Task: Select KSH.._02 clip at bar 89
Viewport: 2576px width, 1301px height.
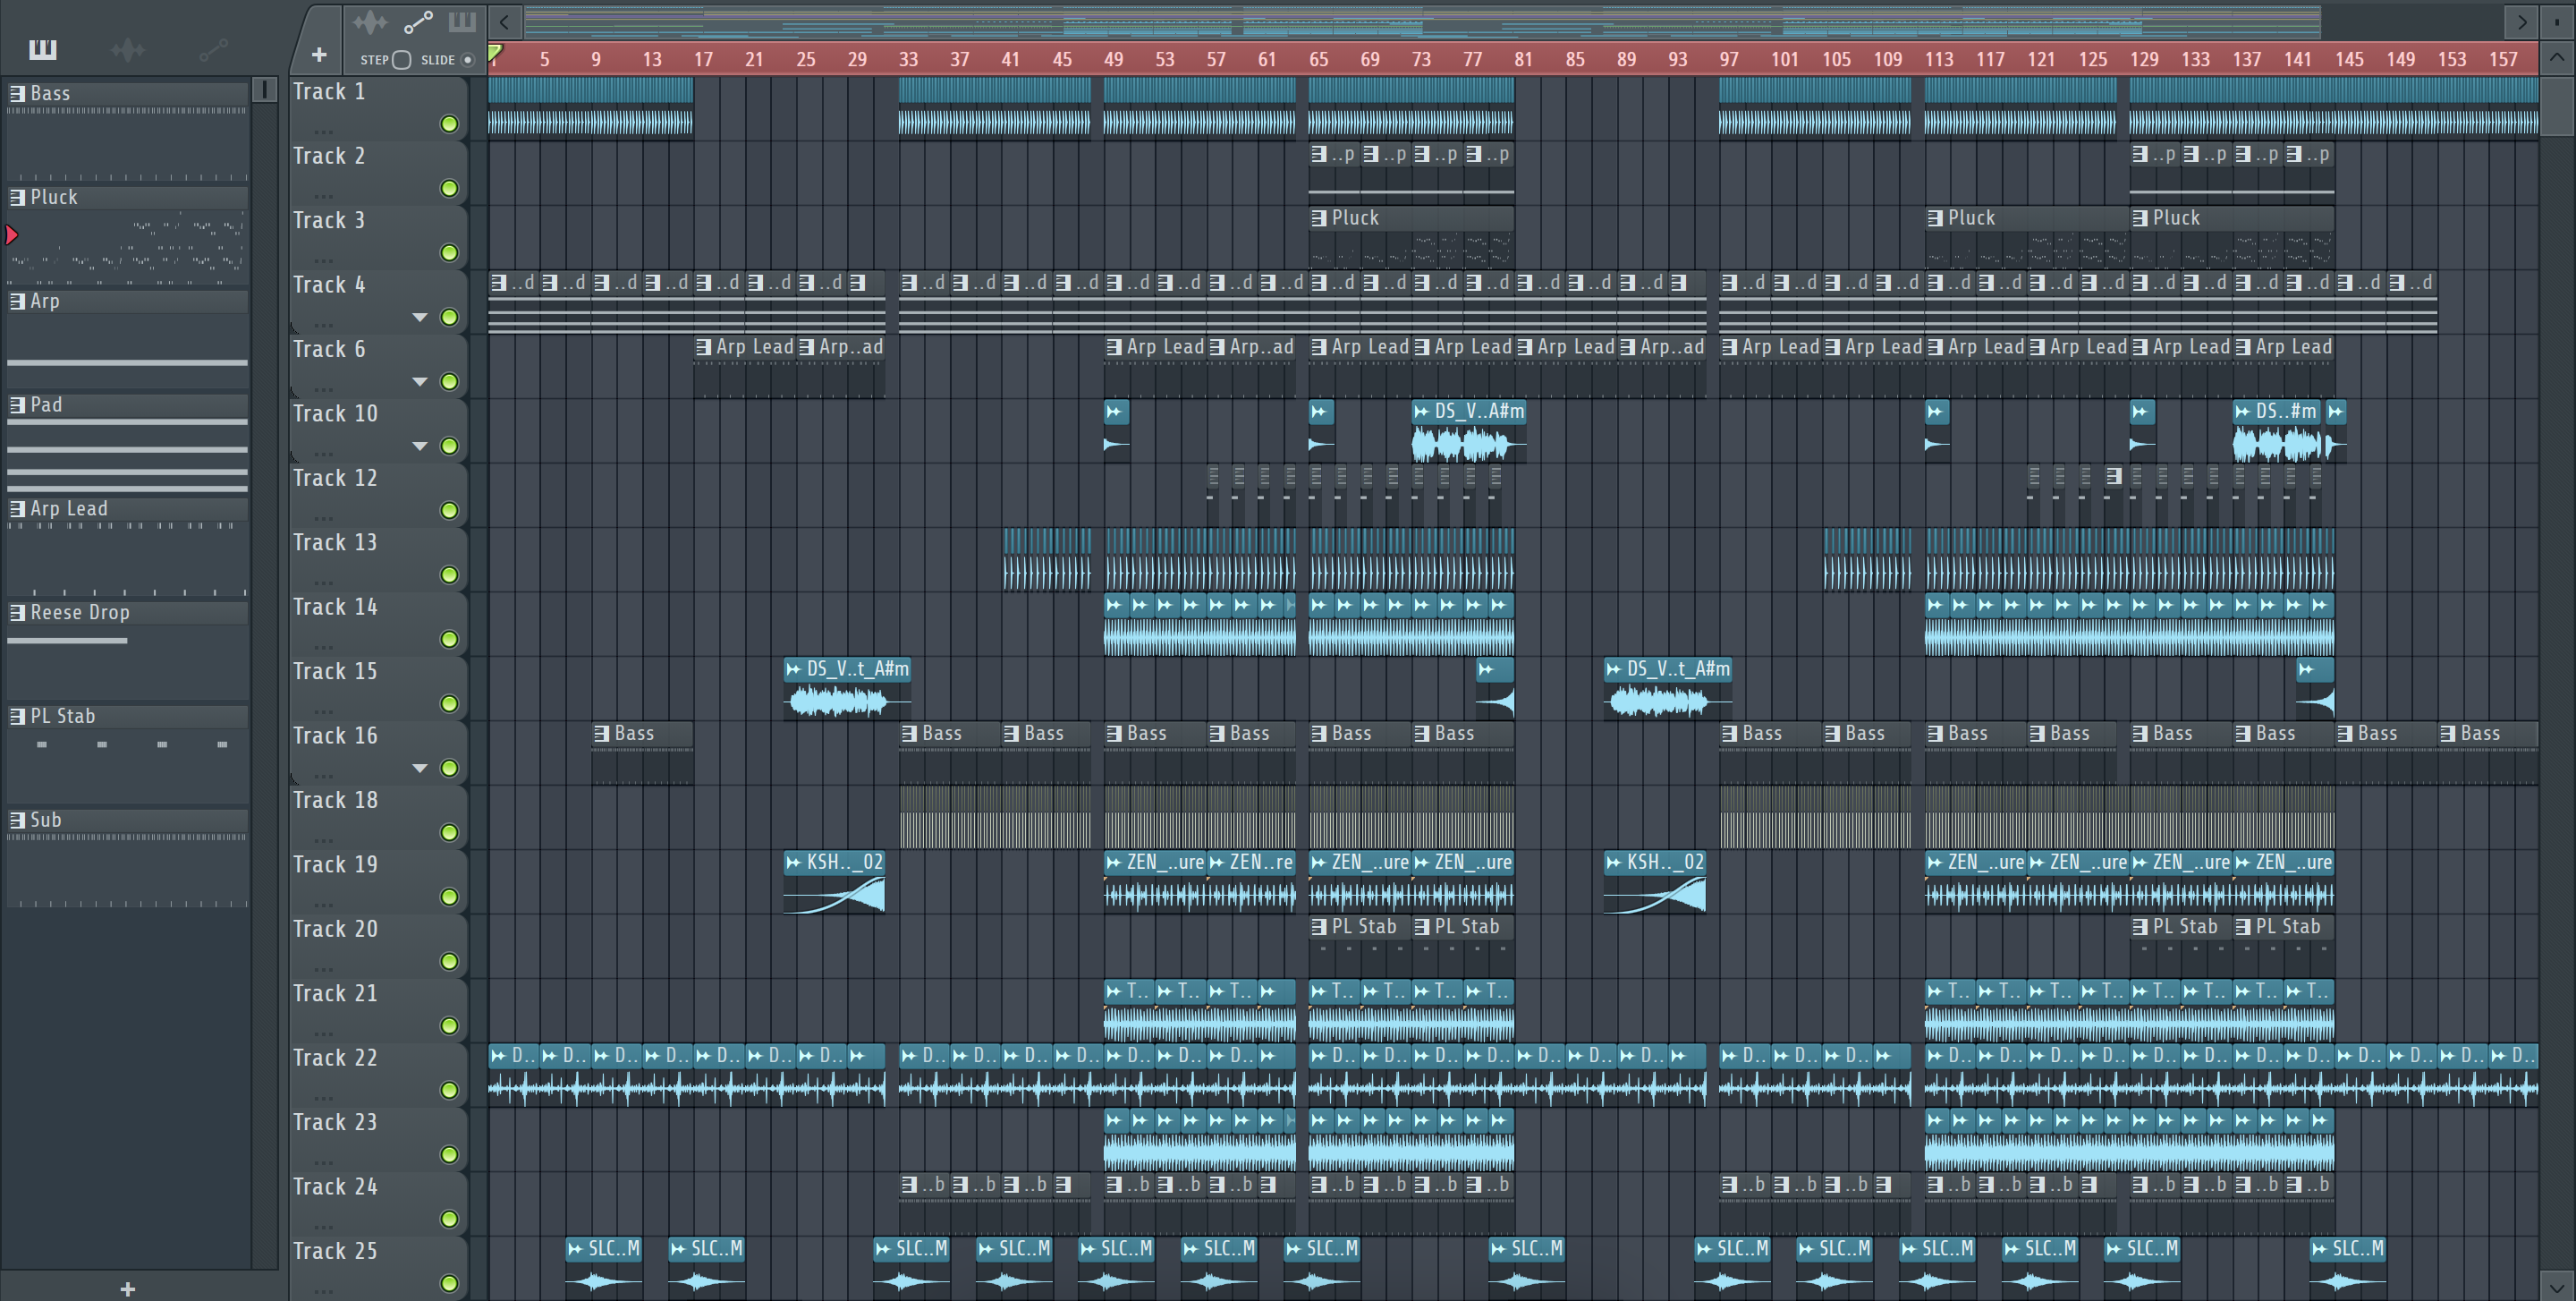Action: (1654, 882)
